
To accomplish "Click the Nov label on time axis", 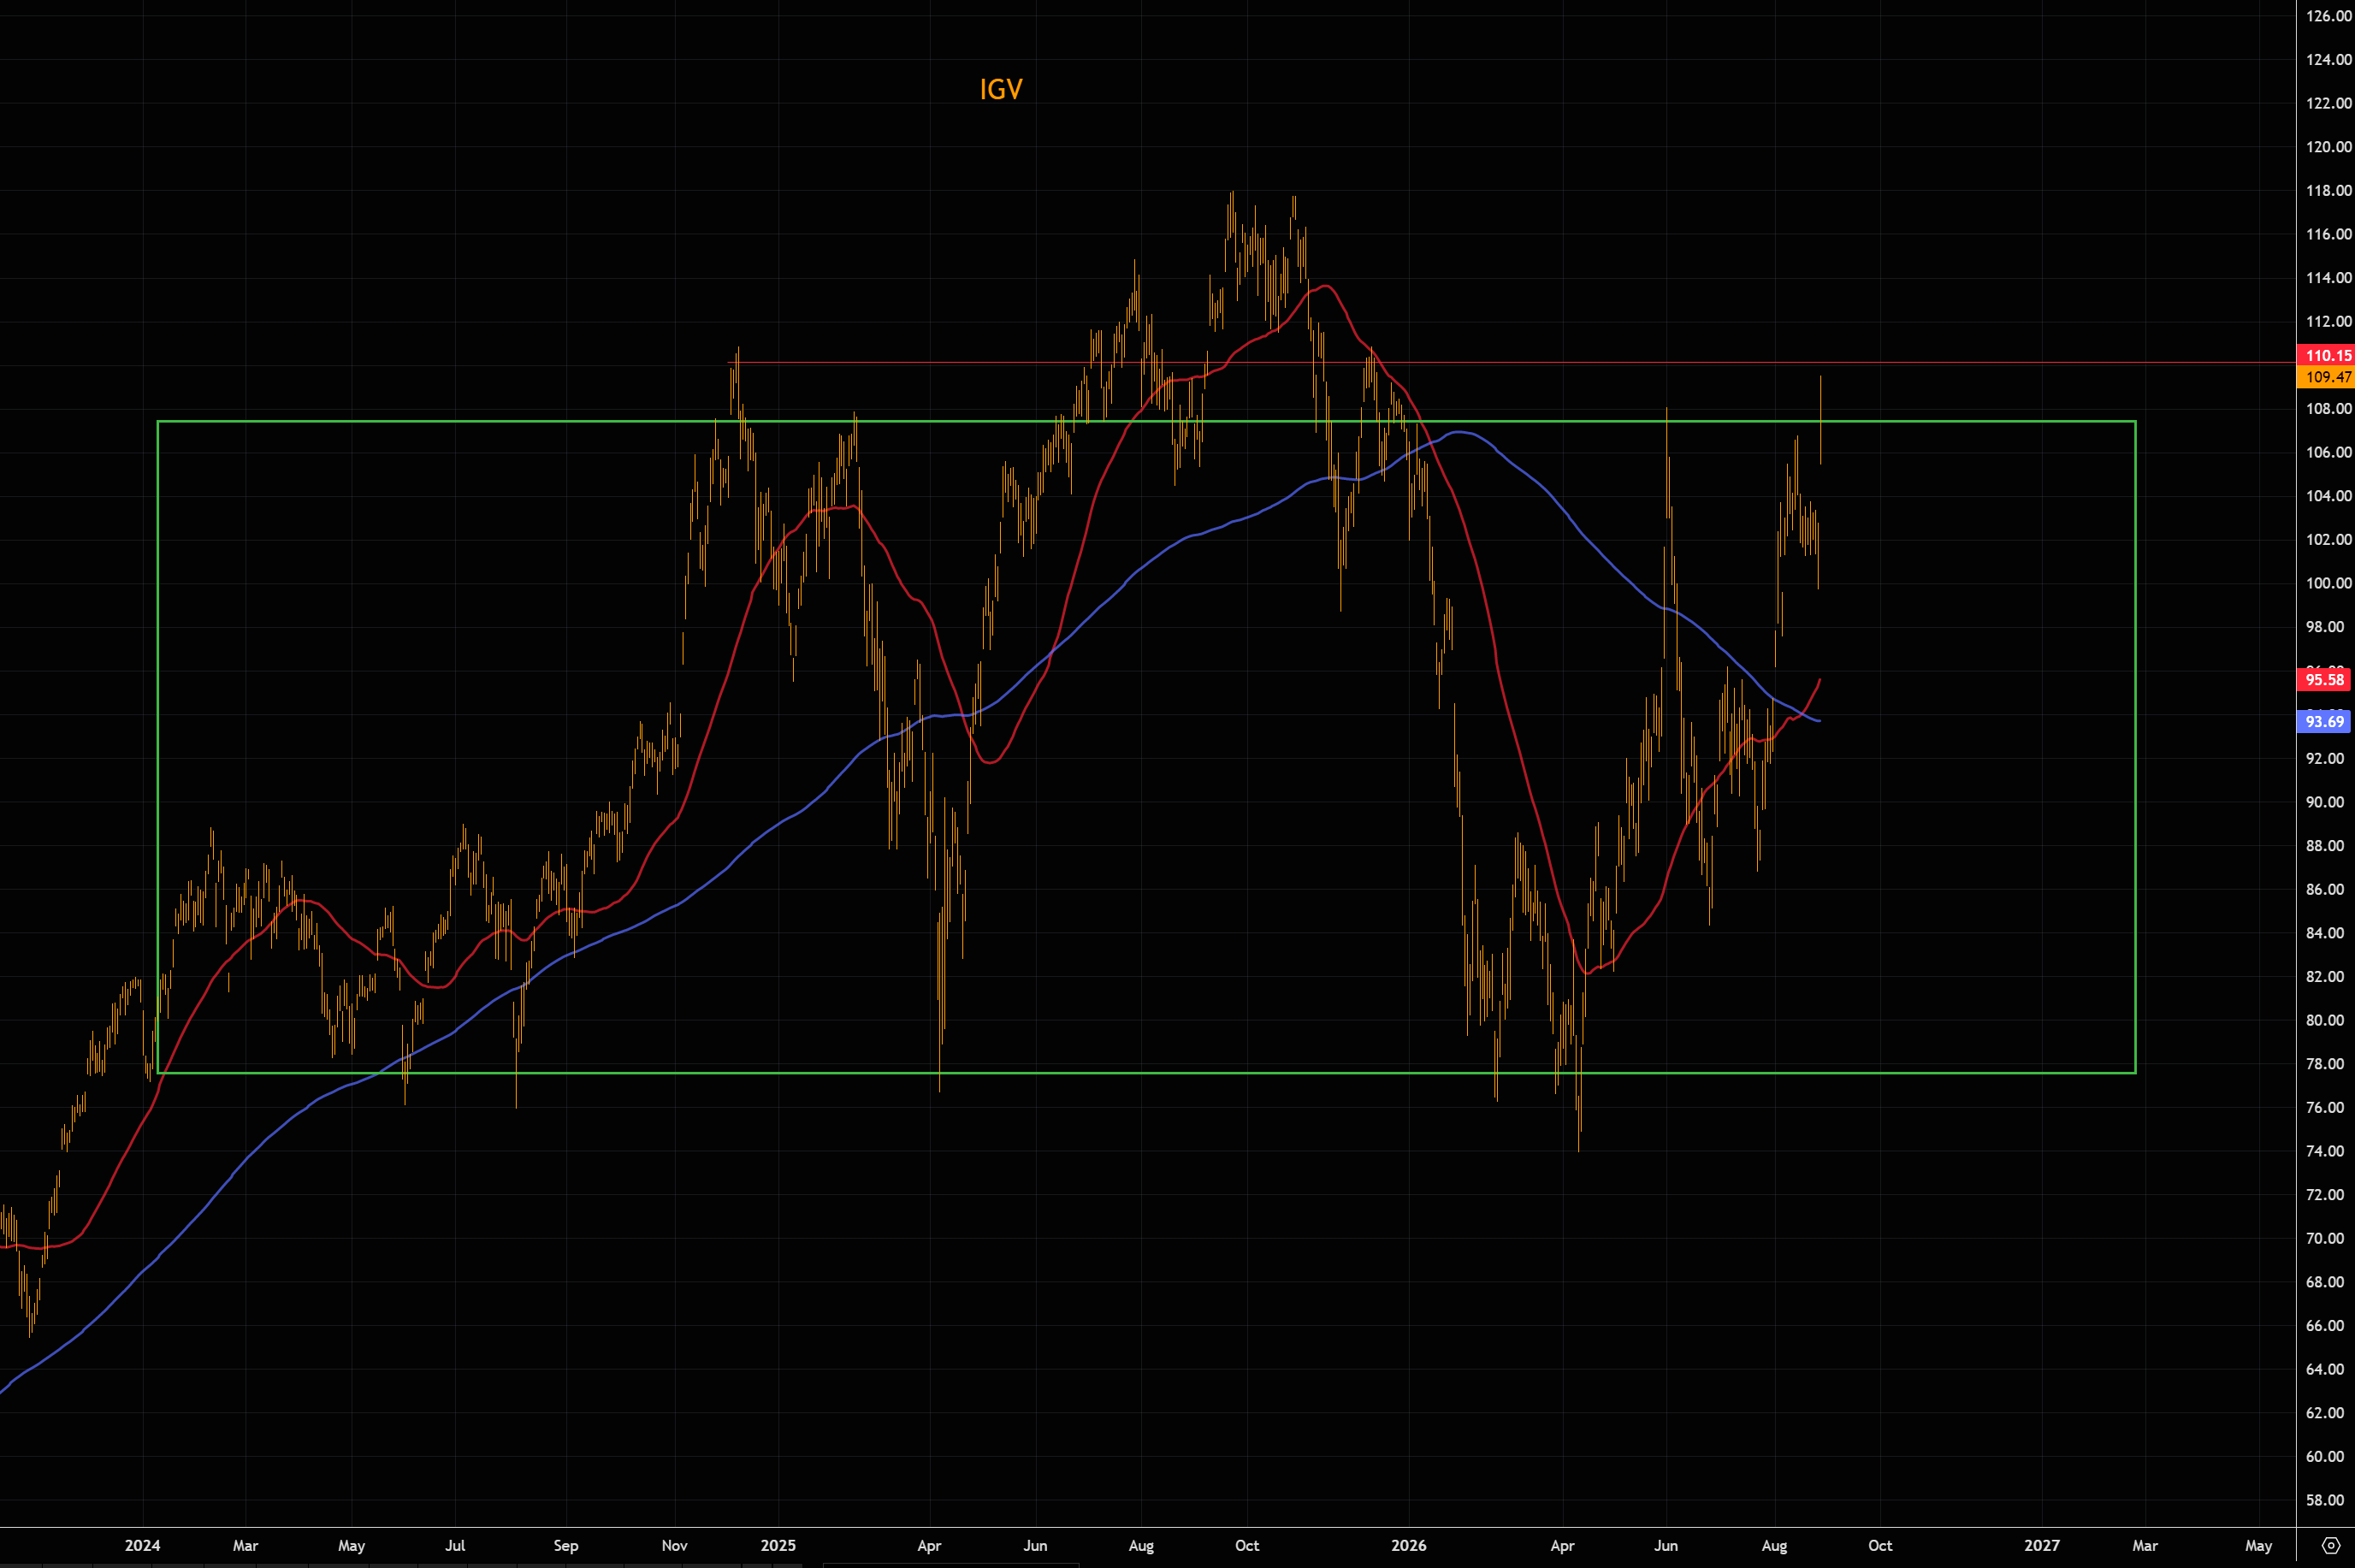I will click(x=675, y=1546).
